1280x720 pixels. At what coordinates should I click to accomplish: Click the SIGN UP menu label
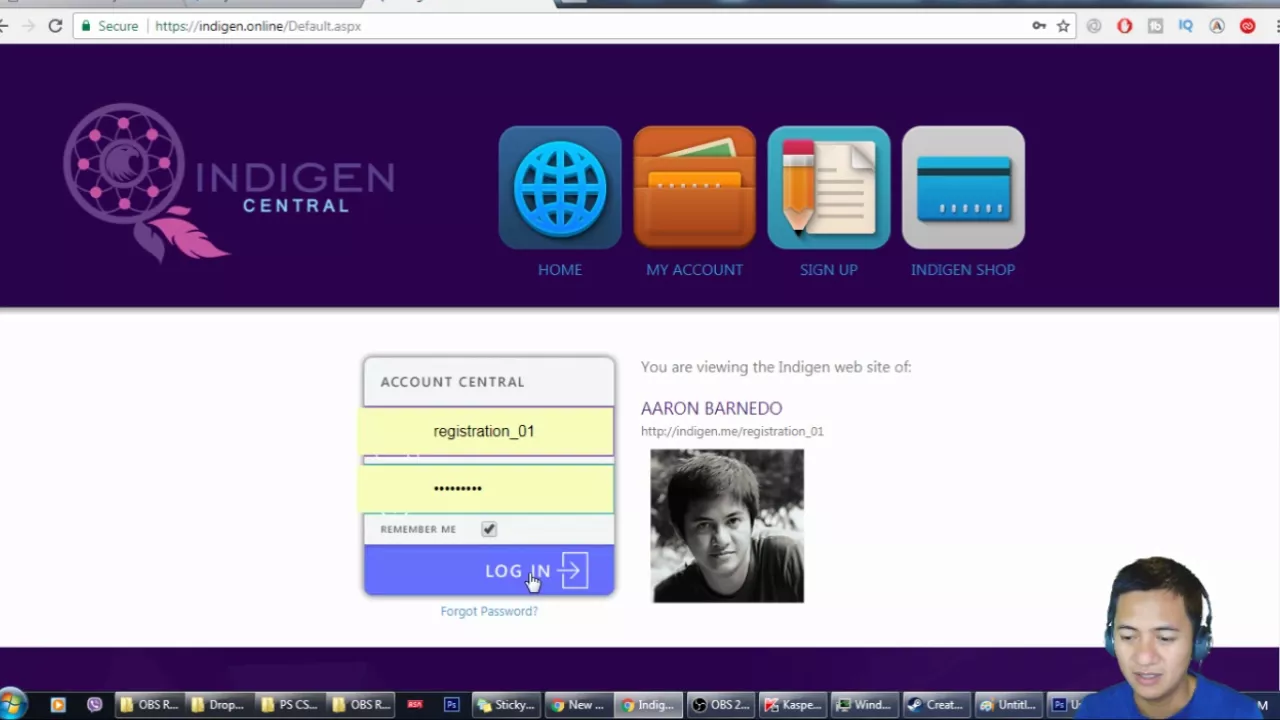coord(829,270)
